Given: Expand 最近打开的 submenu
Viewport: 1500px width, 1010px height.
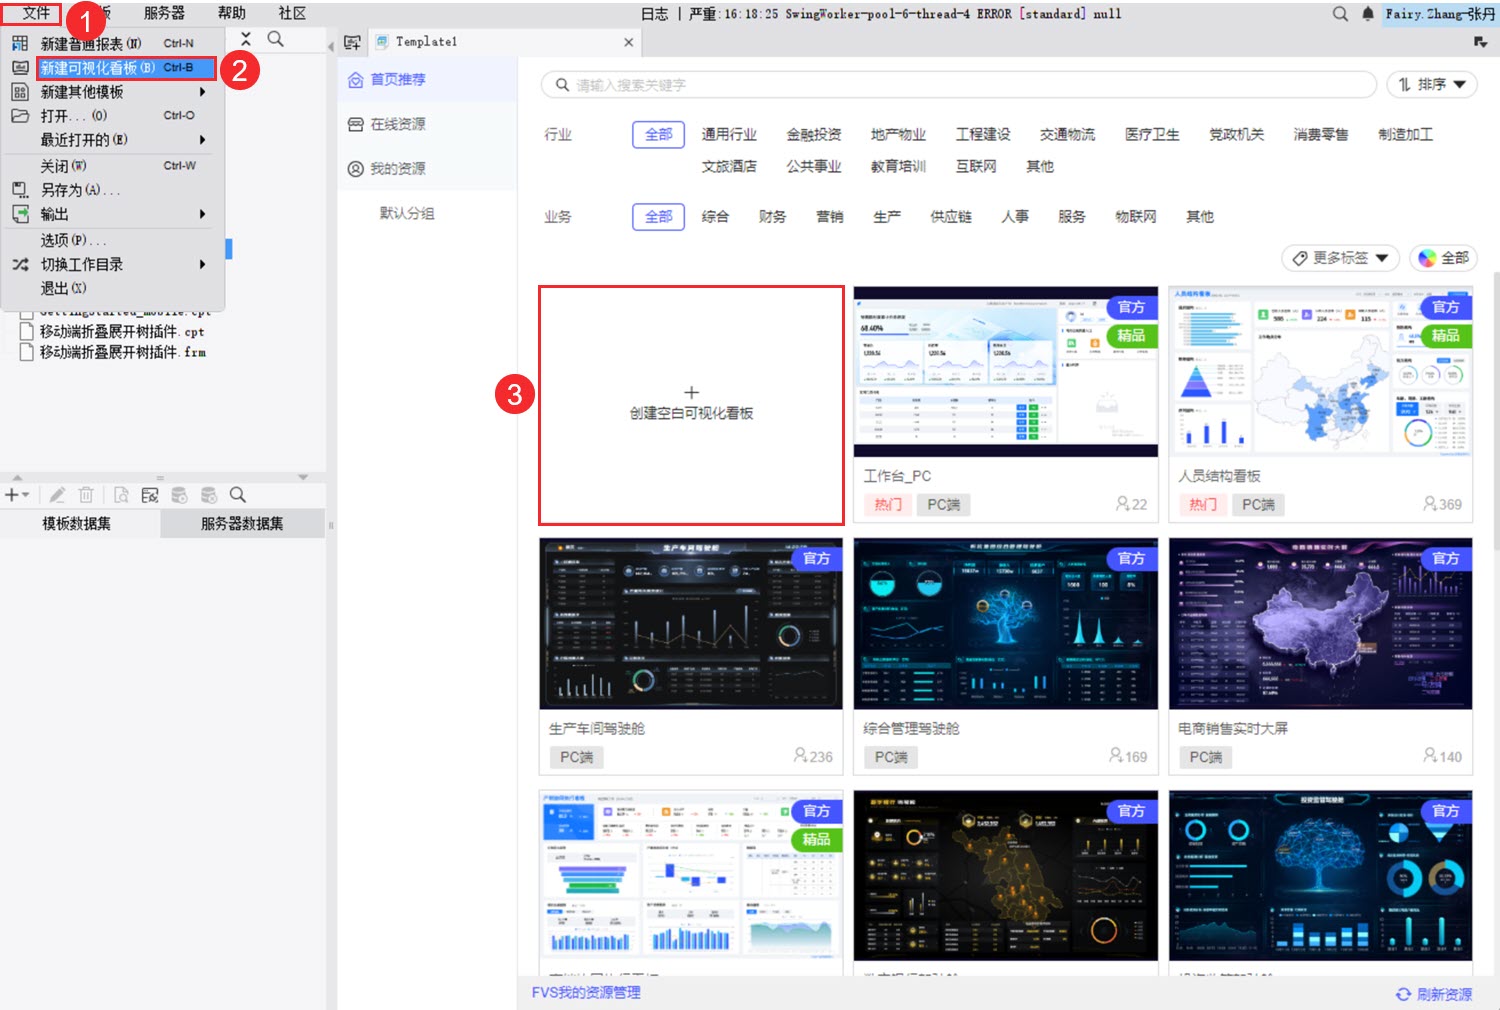Looking at the screenshot, I should pos(112,140).
